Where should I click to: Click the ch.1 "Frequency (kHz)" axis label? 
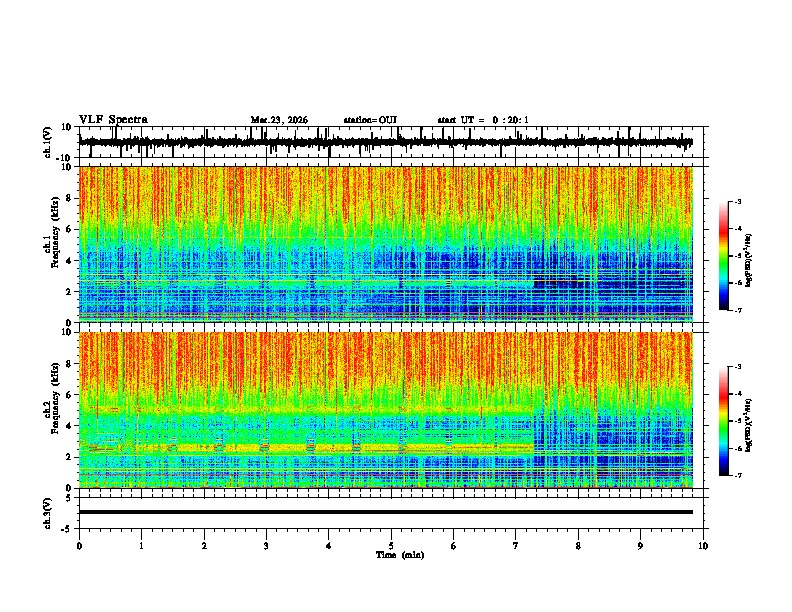point(55,233)
